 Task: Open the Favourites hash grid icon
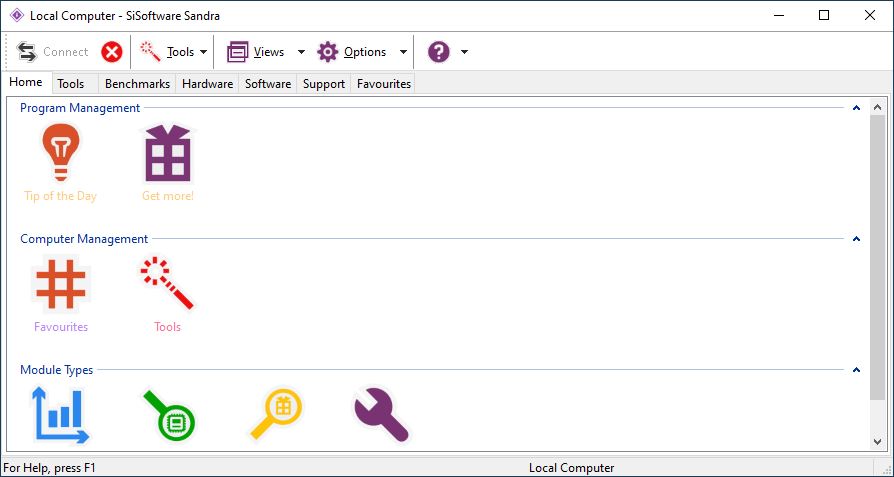tap(61, 283)
